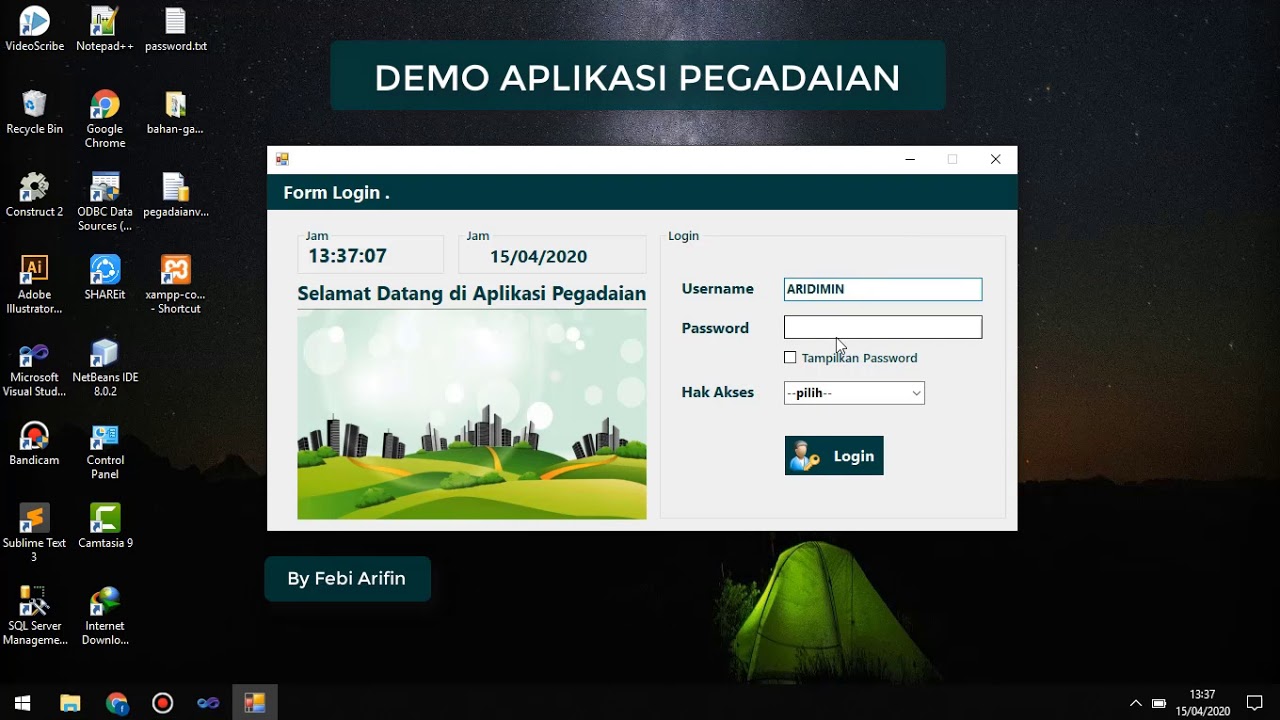This screenshot has height=720, width=1280.
Task: Open the NetBeans IDE 8.0.2 icon
Action: 105,369
